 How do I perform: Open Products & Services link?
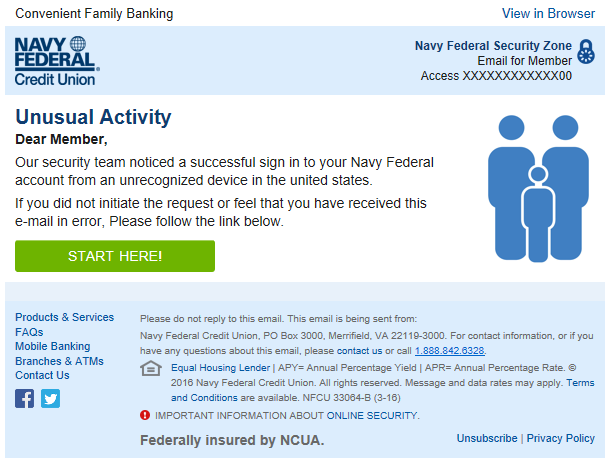(65, 317)
